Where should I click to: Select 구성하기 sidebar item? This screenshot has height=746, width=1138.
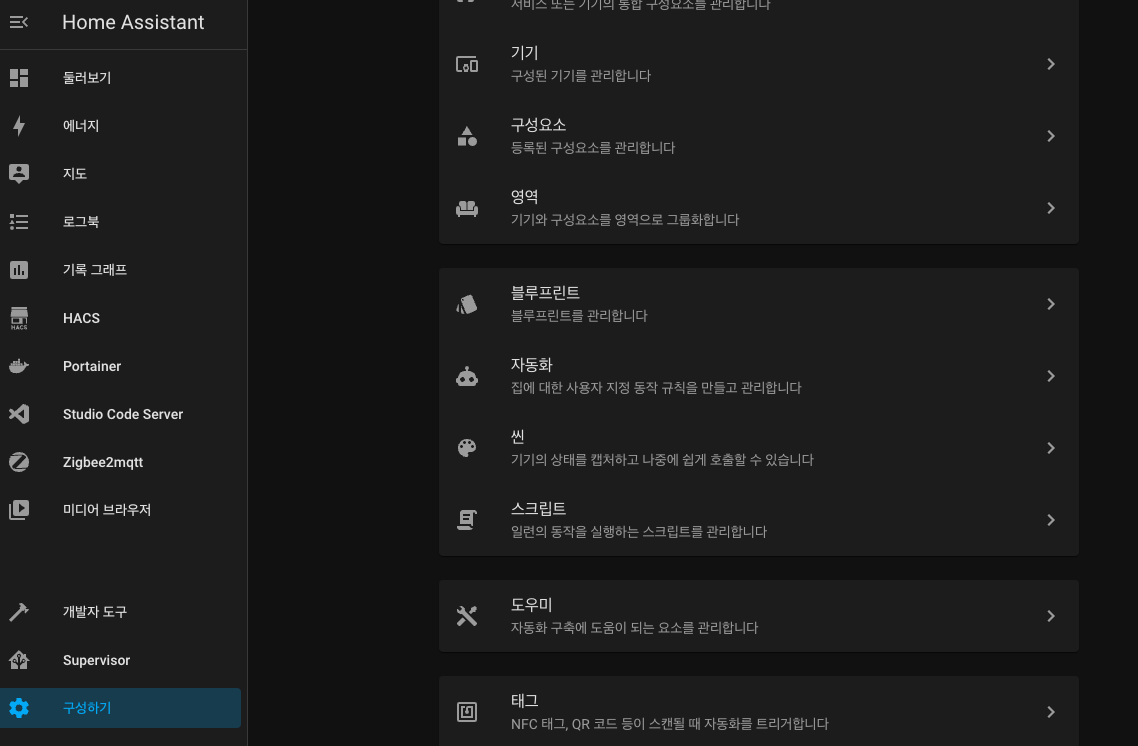pos(120,708)
